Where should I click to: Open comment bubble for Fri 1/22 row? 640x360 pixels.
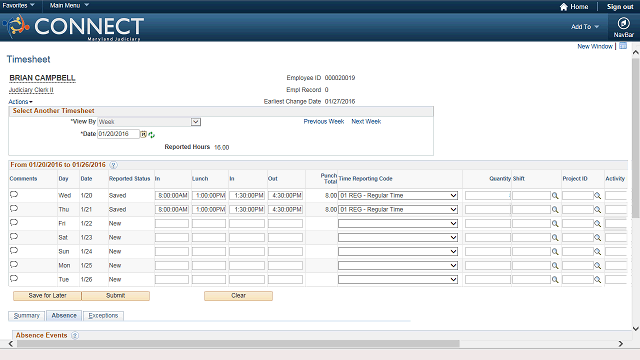pyautogui.click(x=14, y=222)
